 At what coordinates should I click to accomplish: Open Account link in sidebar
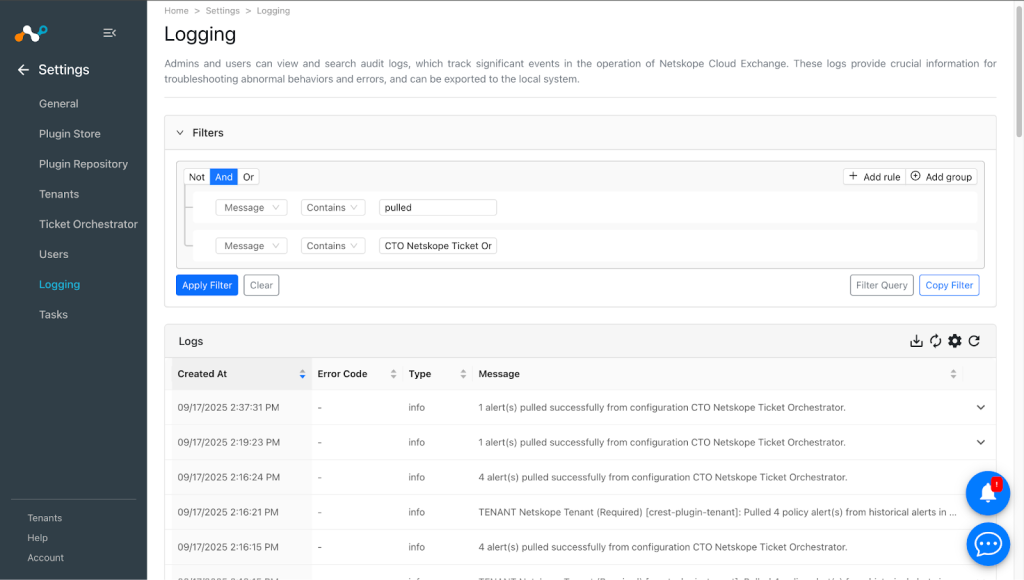45,558
